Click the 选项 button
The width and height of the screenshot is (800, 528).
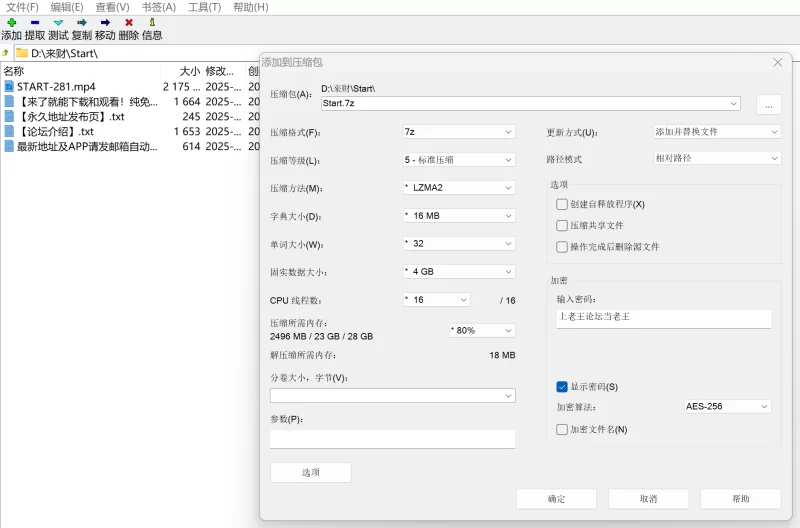pyautogui.click(x=311, y=472)
